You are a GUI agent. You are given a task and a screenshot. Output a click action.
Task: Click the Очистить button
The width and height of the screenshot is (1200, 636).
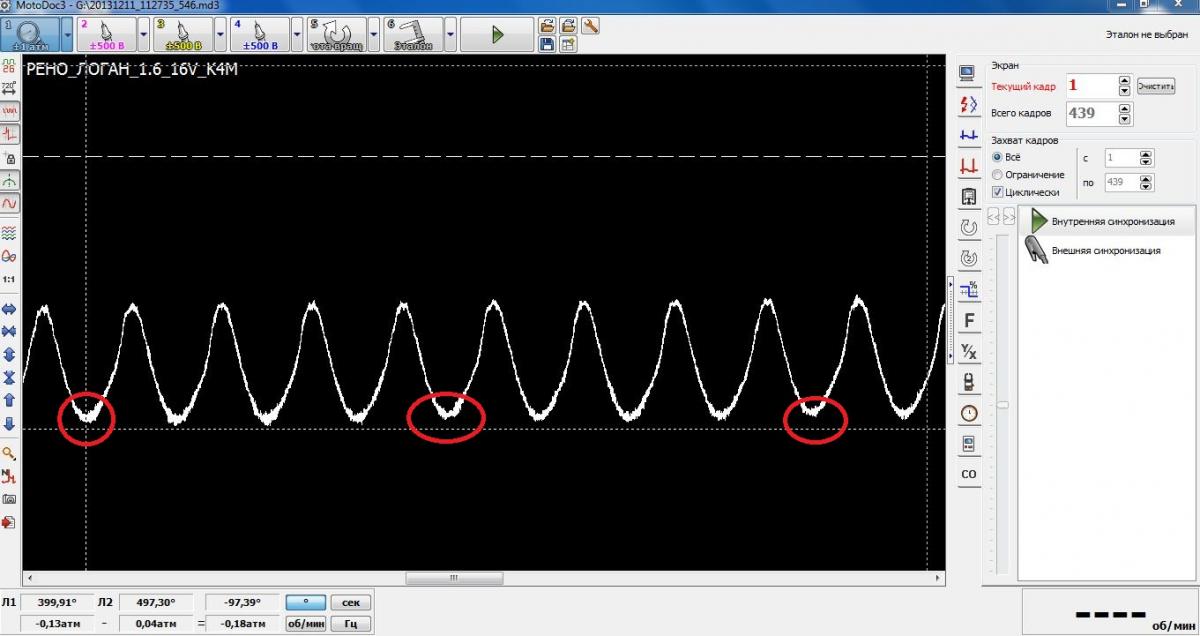point(1156,86)
